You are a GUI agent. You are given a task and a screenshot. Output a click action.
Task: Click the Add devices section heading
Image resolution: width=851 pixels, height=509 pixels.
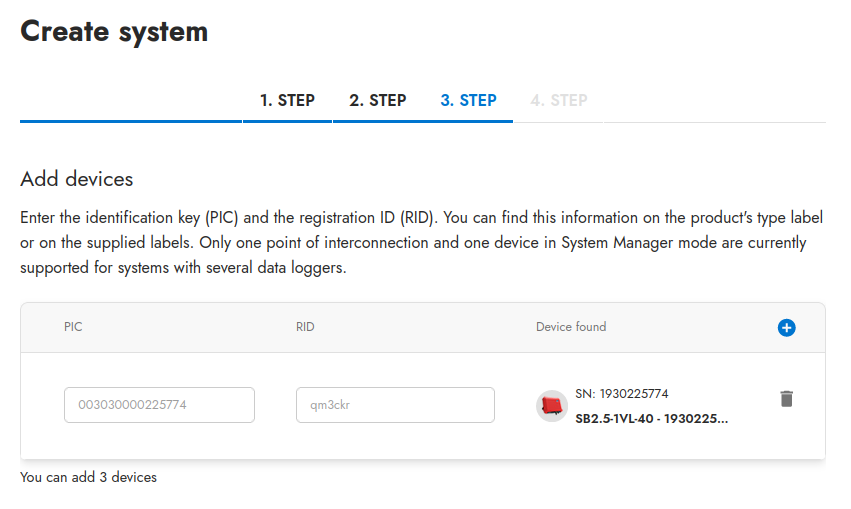click(76, 179)
